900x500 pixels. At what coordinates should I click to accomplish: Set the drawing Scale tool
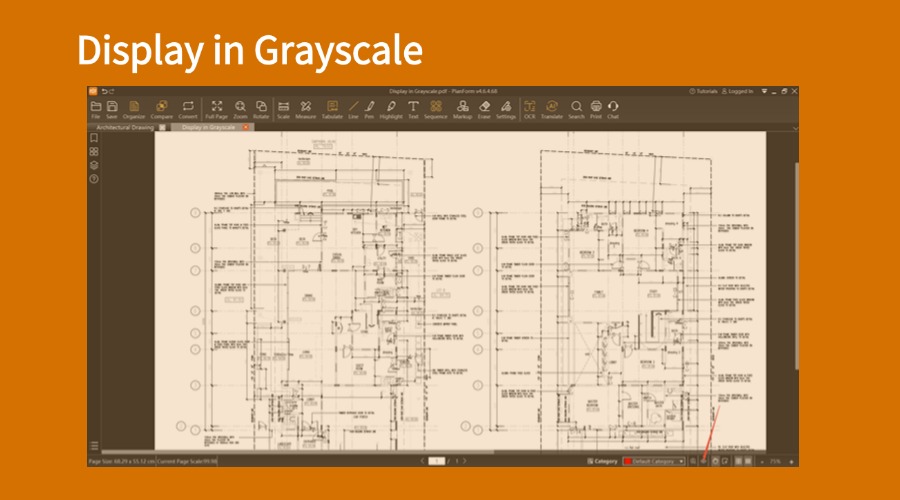(x=284, y=109)
